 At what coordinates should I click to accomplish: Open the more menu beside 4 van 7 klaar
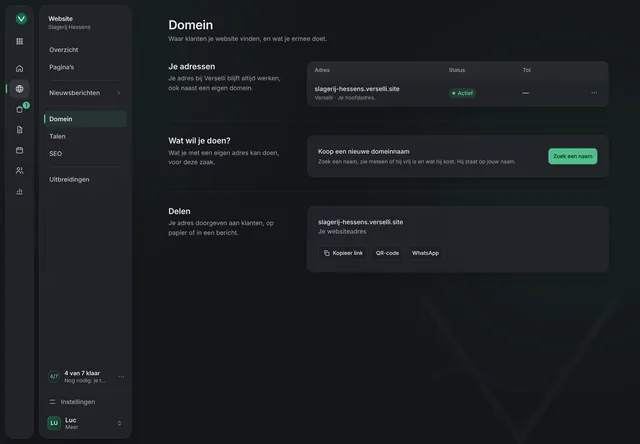click(x=121, y=377)
